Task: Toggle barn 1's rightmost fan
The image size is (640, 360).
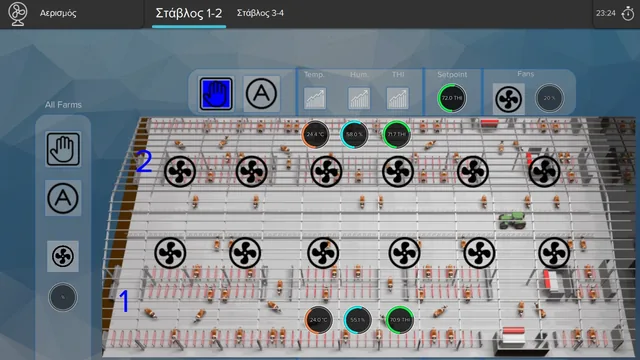Action: click(x=554, y=253)
